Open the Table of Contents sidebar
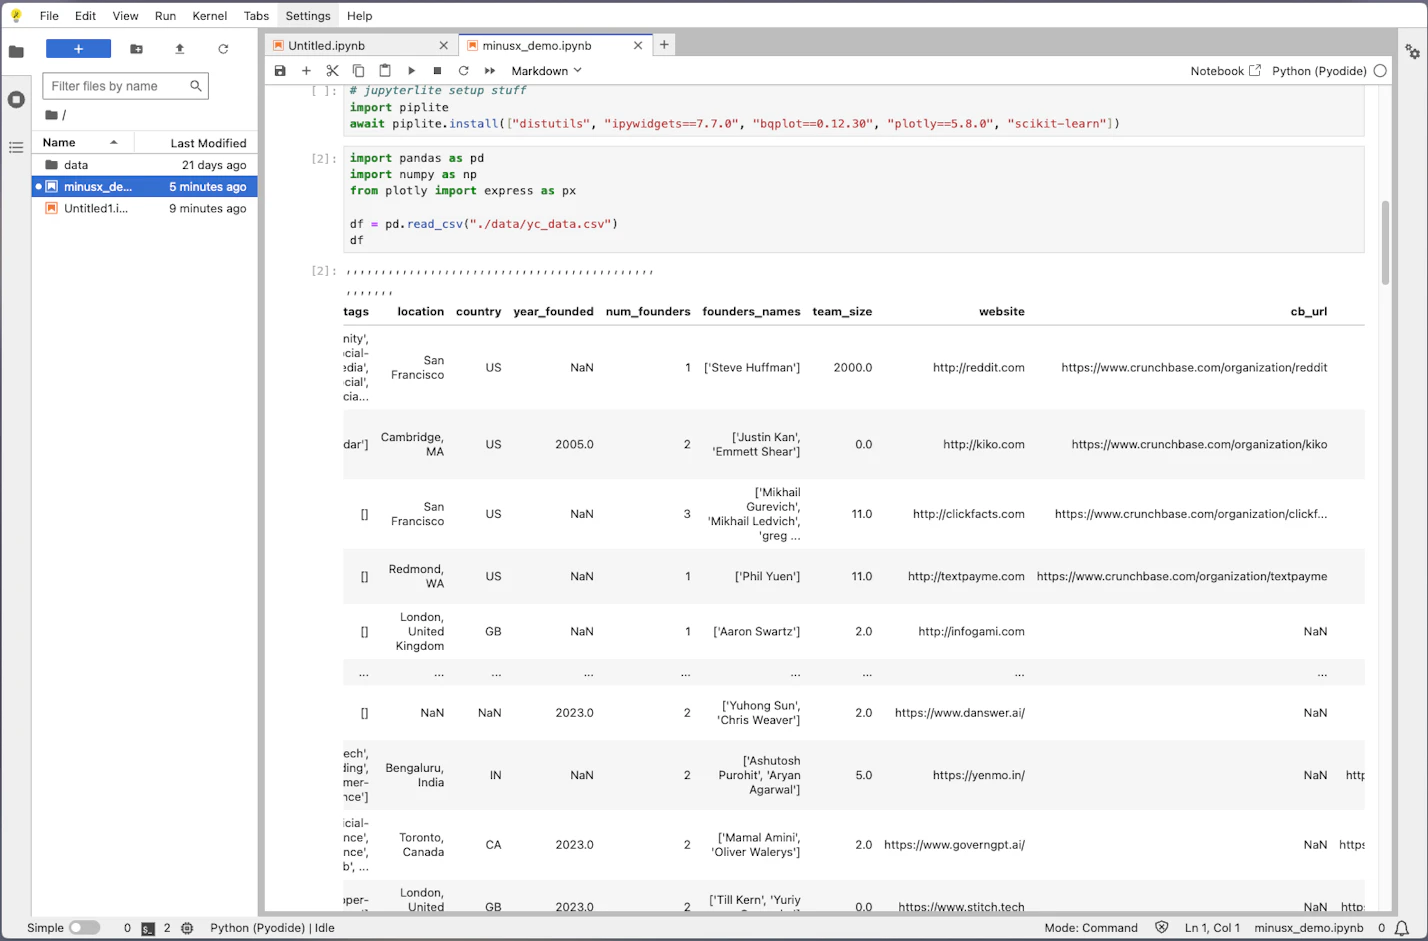Screen dimensions: 1428x941 16,147
